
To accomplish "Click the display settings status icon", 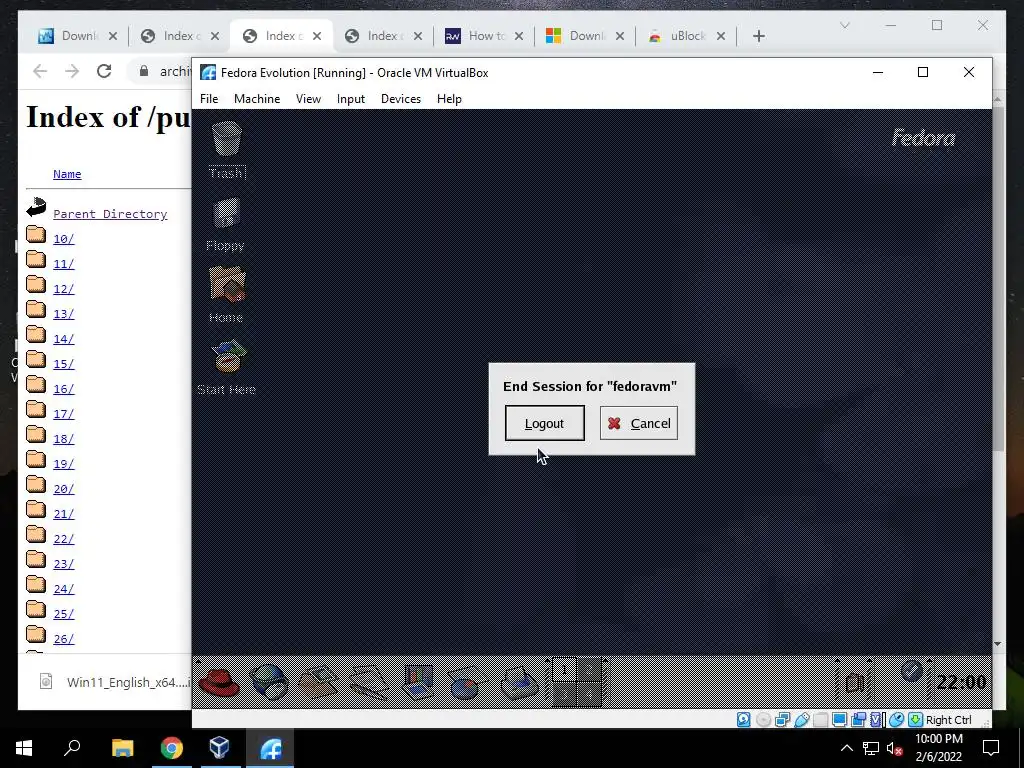I will coord(840,720).
